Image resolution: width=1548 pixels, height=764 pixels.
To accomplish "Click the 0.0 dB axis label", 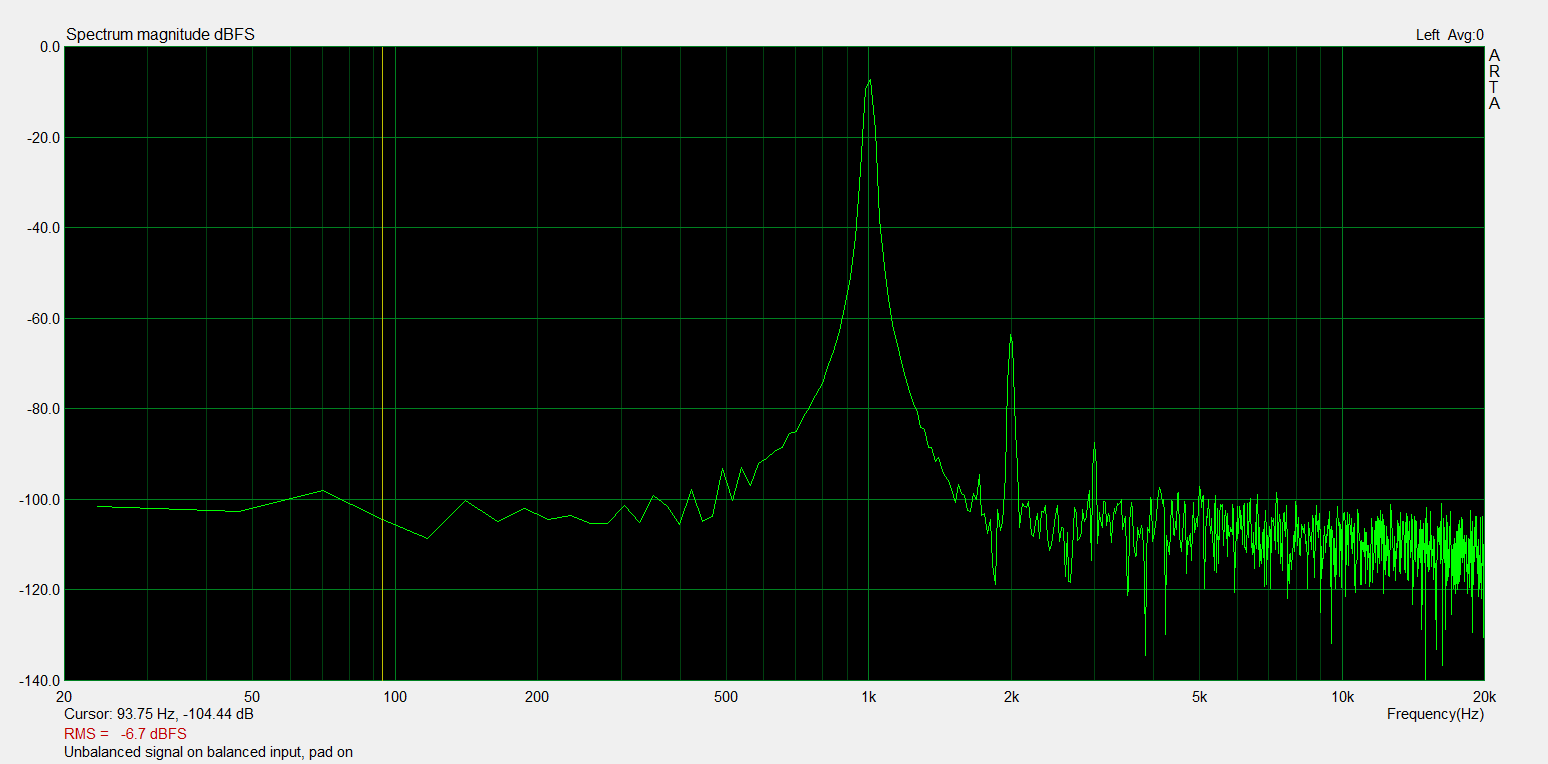I will pos(49,47).
